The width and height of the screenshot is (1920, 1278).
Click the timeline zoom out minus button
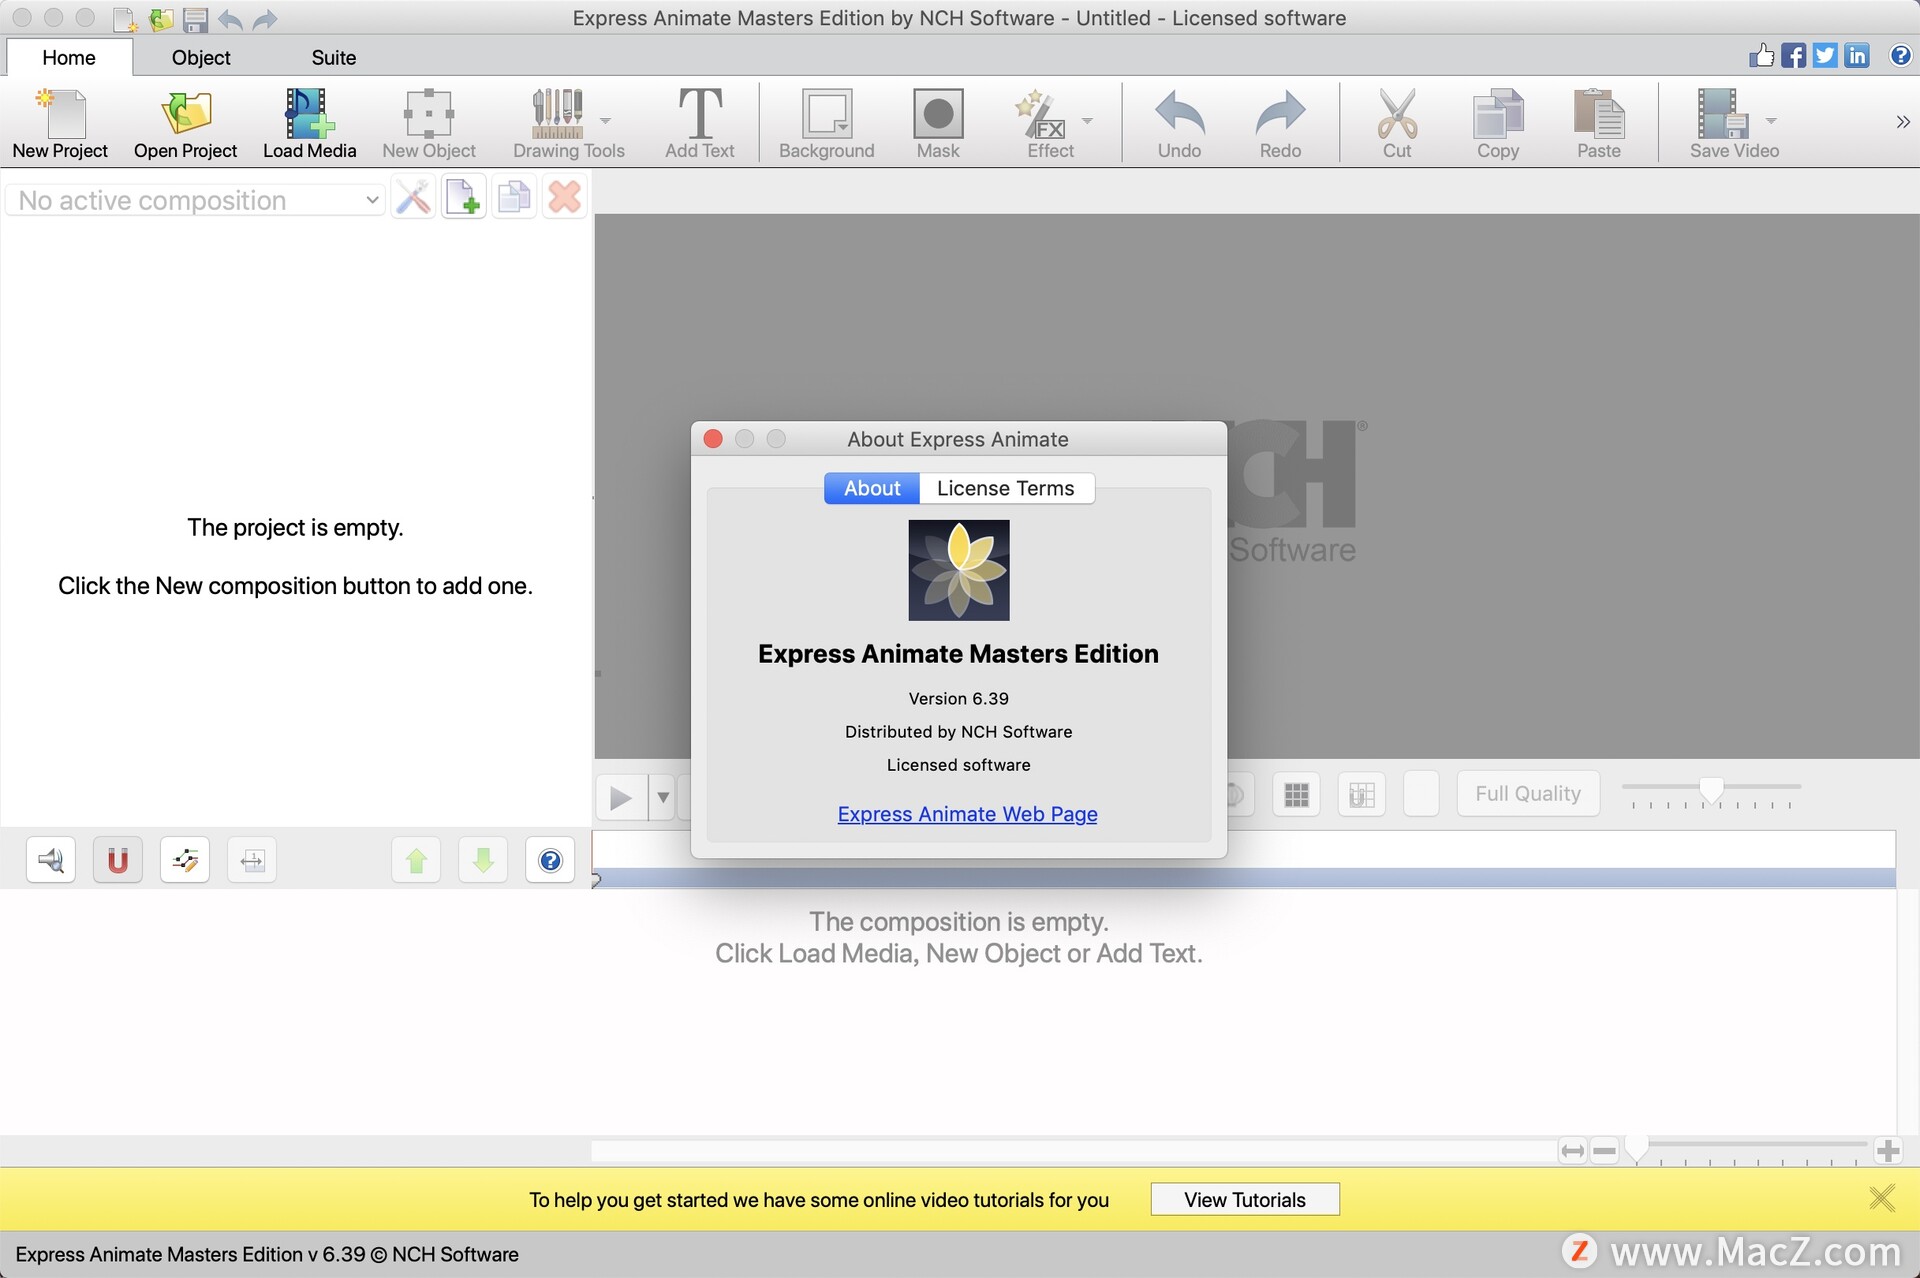1604,1151
